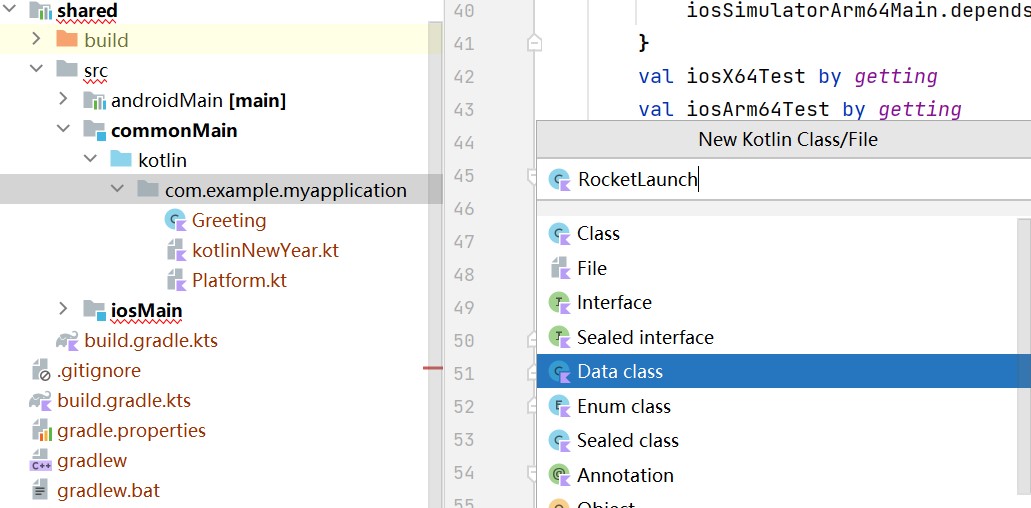Viewport: 1031px width, 508px height.
Task: Click line number 42 in gutter
Action: 464,76
